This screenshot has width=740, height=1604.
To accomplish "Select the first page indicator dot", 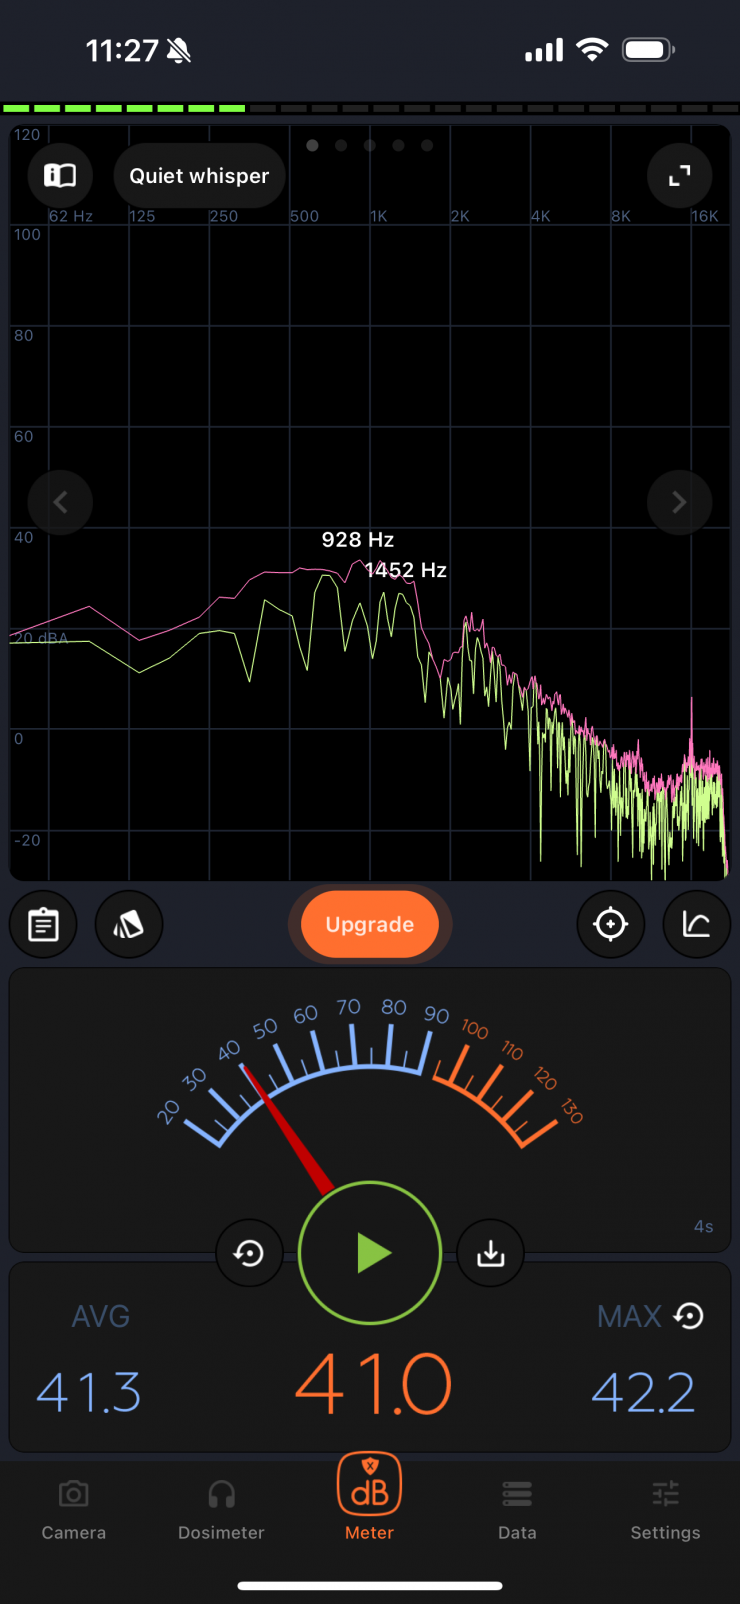I will tap(312, 146).
